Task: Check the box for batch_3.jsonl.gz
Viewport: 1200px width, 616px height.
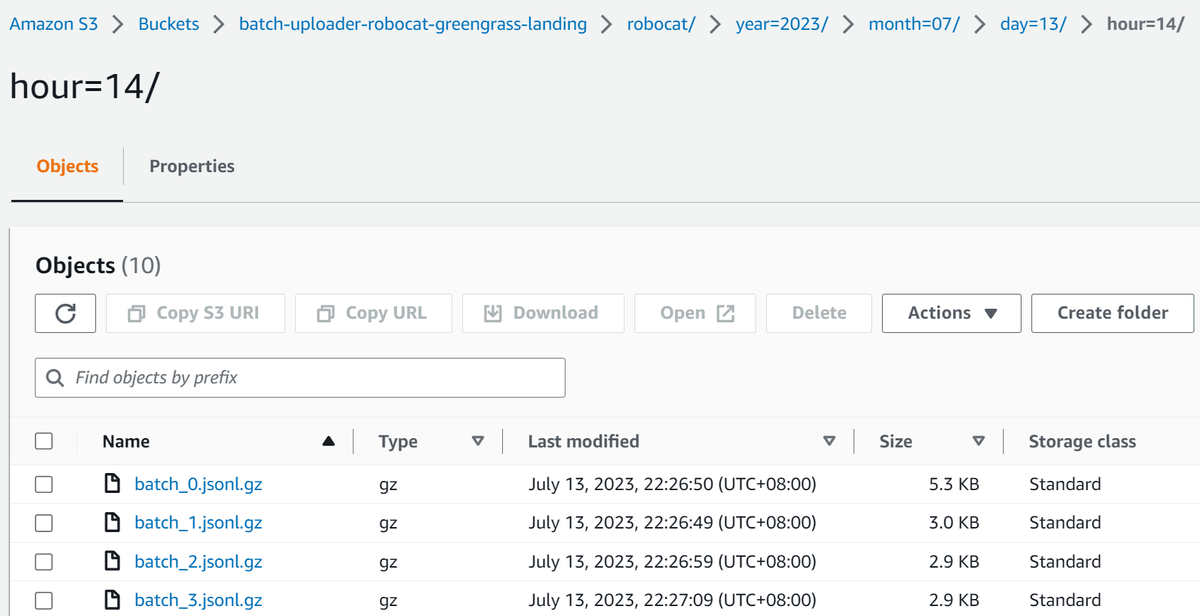Action: pyautogui.click(x=43, y=600)
